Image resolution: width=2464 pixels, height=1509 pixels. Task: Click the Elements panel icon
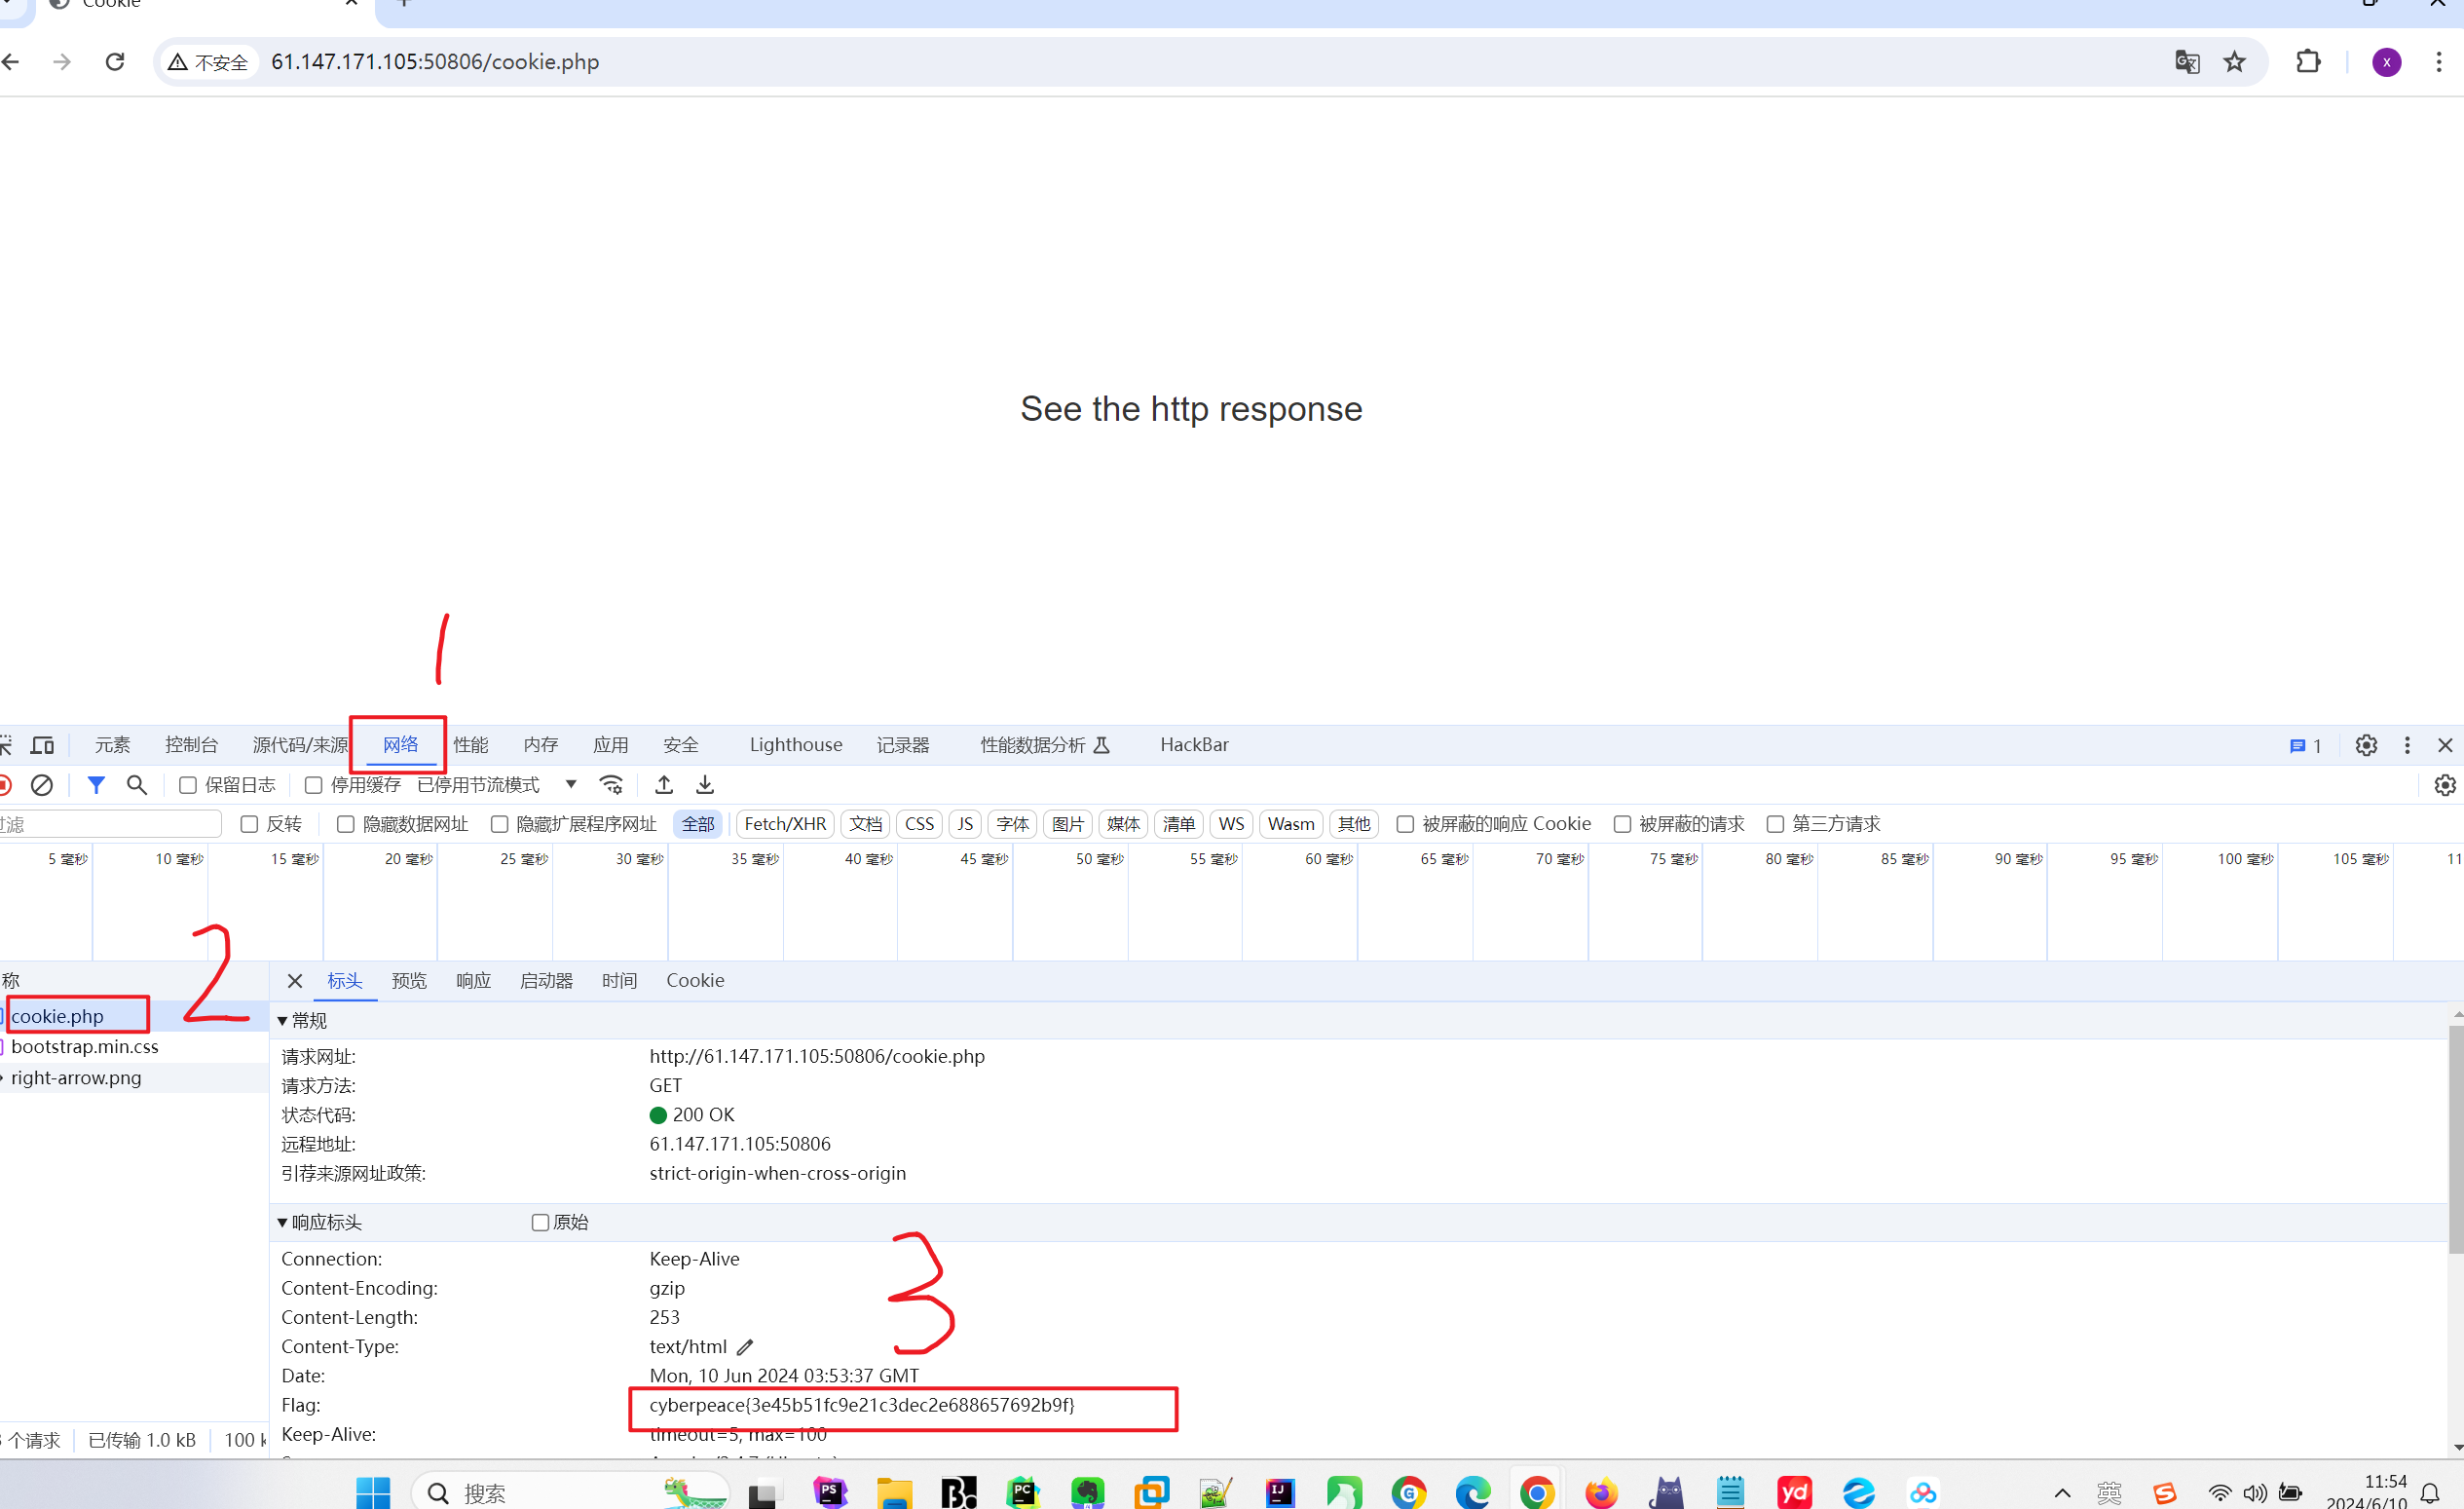tap(109, 743)
